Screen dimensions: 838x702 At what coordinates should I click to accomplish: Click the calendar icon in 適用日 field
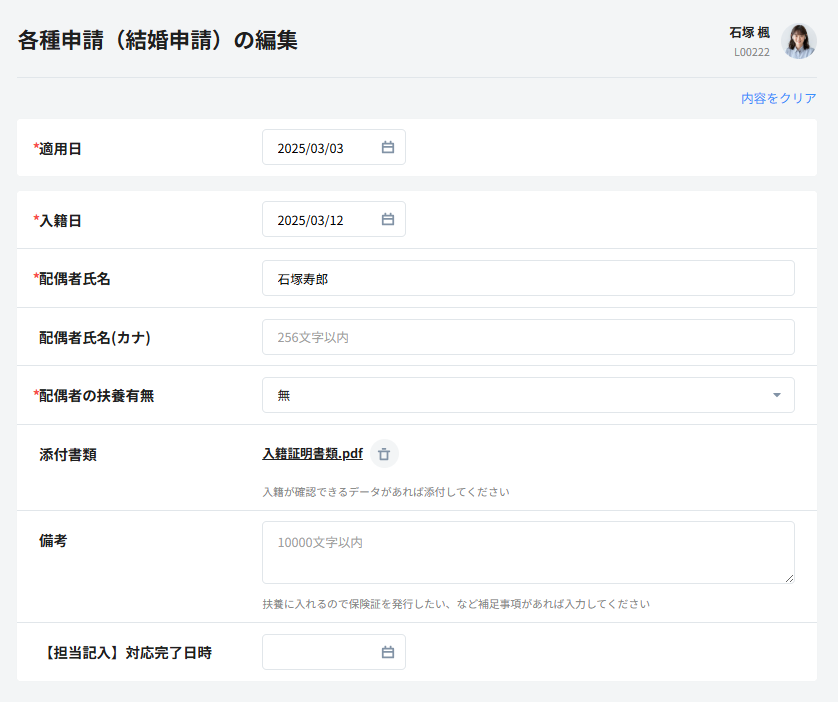pos(388,148)
